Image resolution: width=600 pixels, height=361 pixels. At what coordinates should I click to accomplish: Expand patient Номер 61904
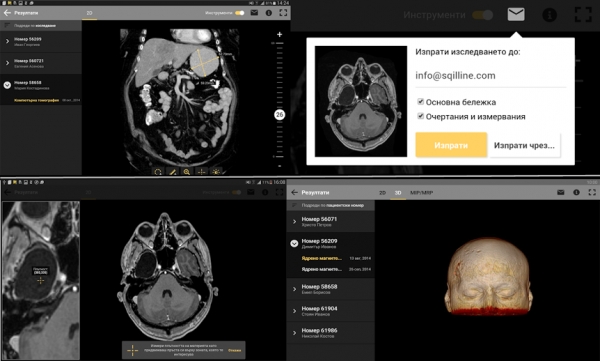331,311
